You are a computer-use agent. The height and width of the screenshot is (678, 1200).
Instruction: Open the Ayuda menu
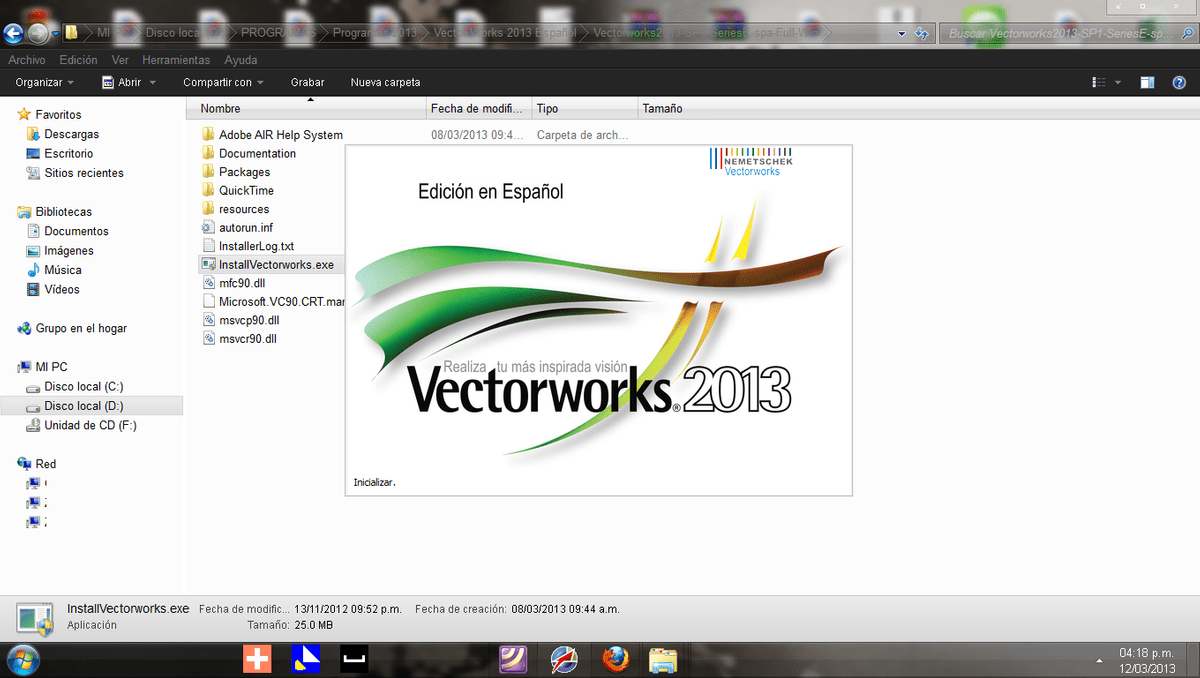point(241,60)
